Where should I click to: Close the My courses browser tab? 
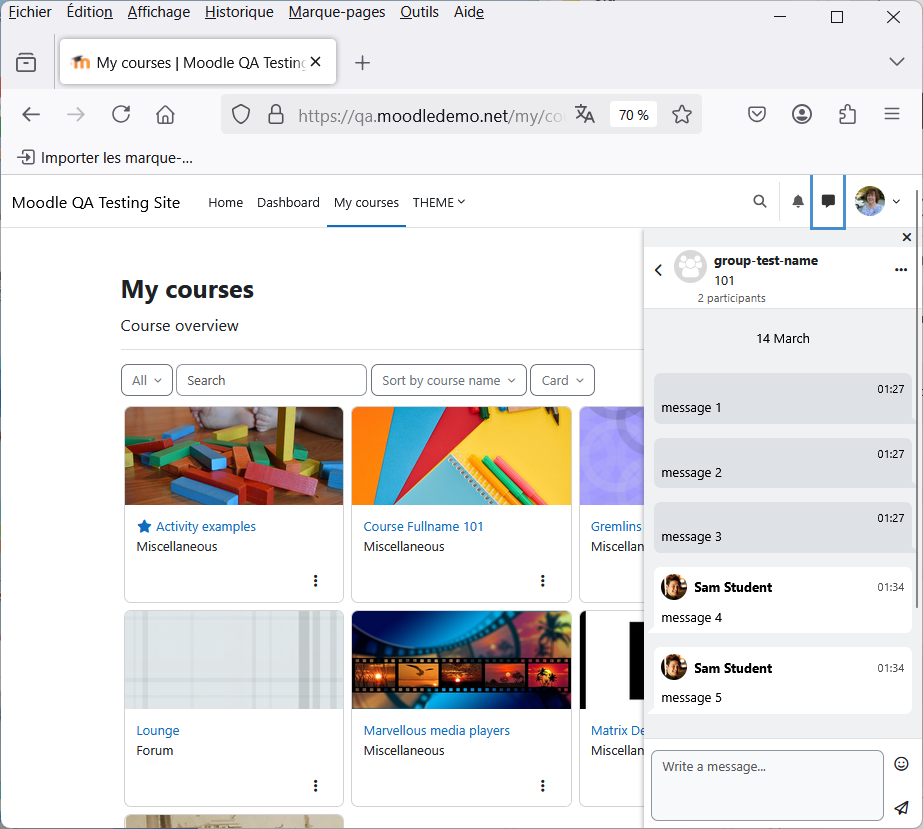(316, 62)
